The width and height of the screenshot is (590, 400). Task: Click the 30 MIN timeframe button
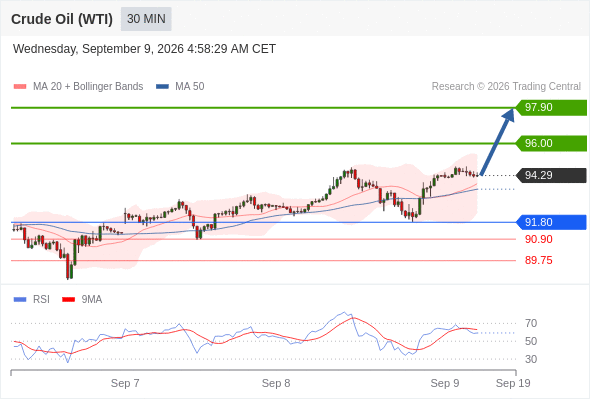click(146, 19)
